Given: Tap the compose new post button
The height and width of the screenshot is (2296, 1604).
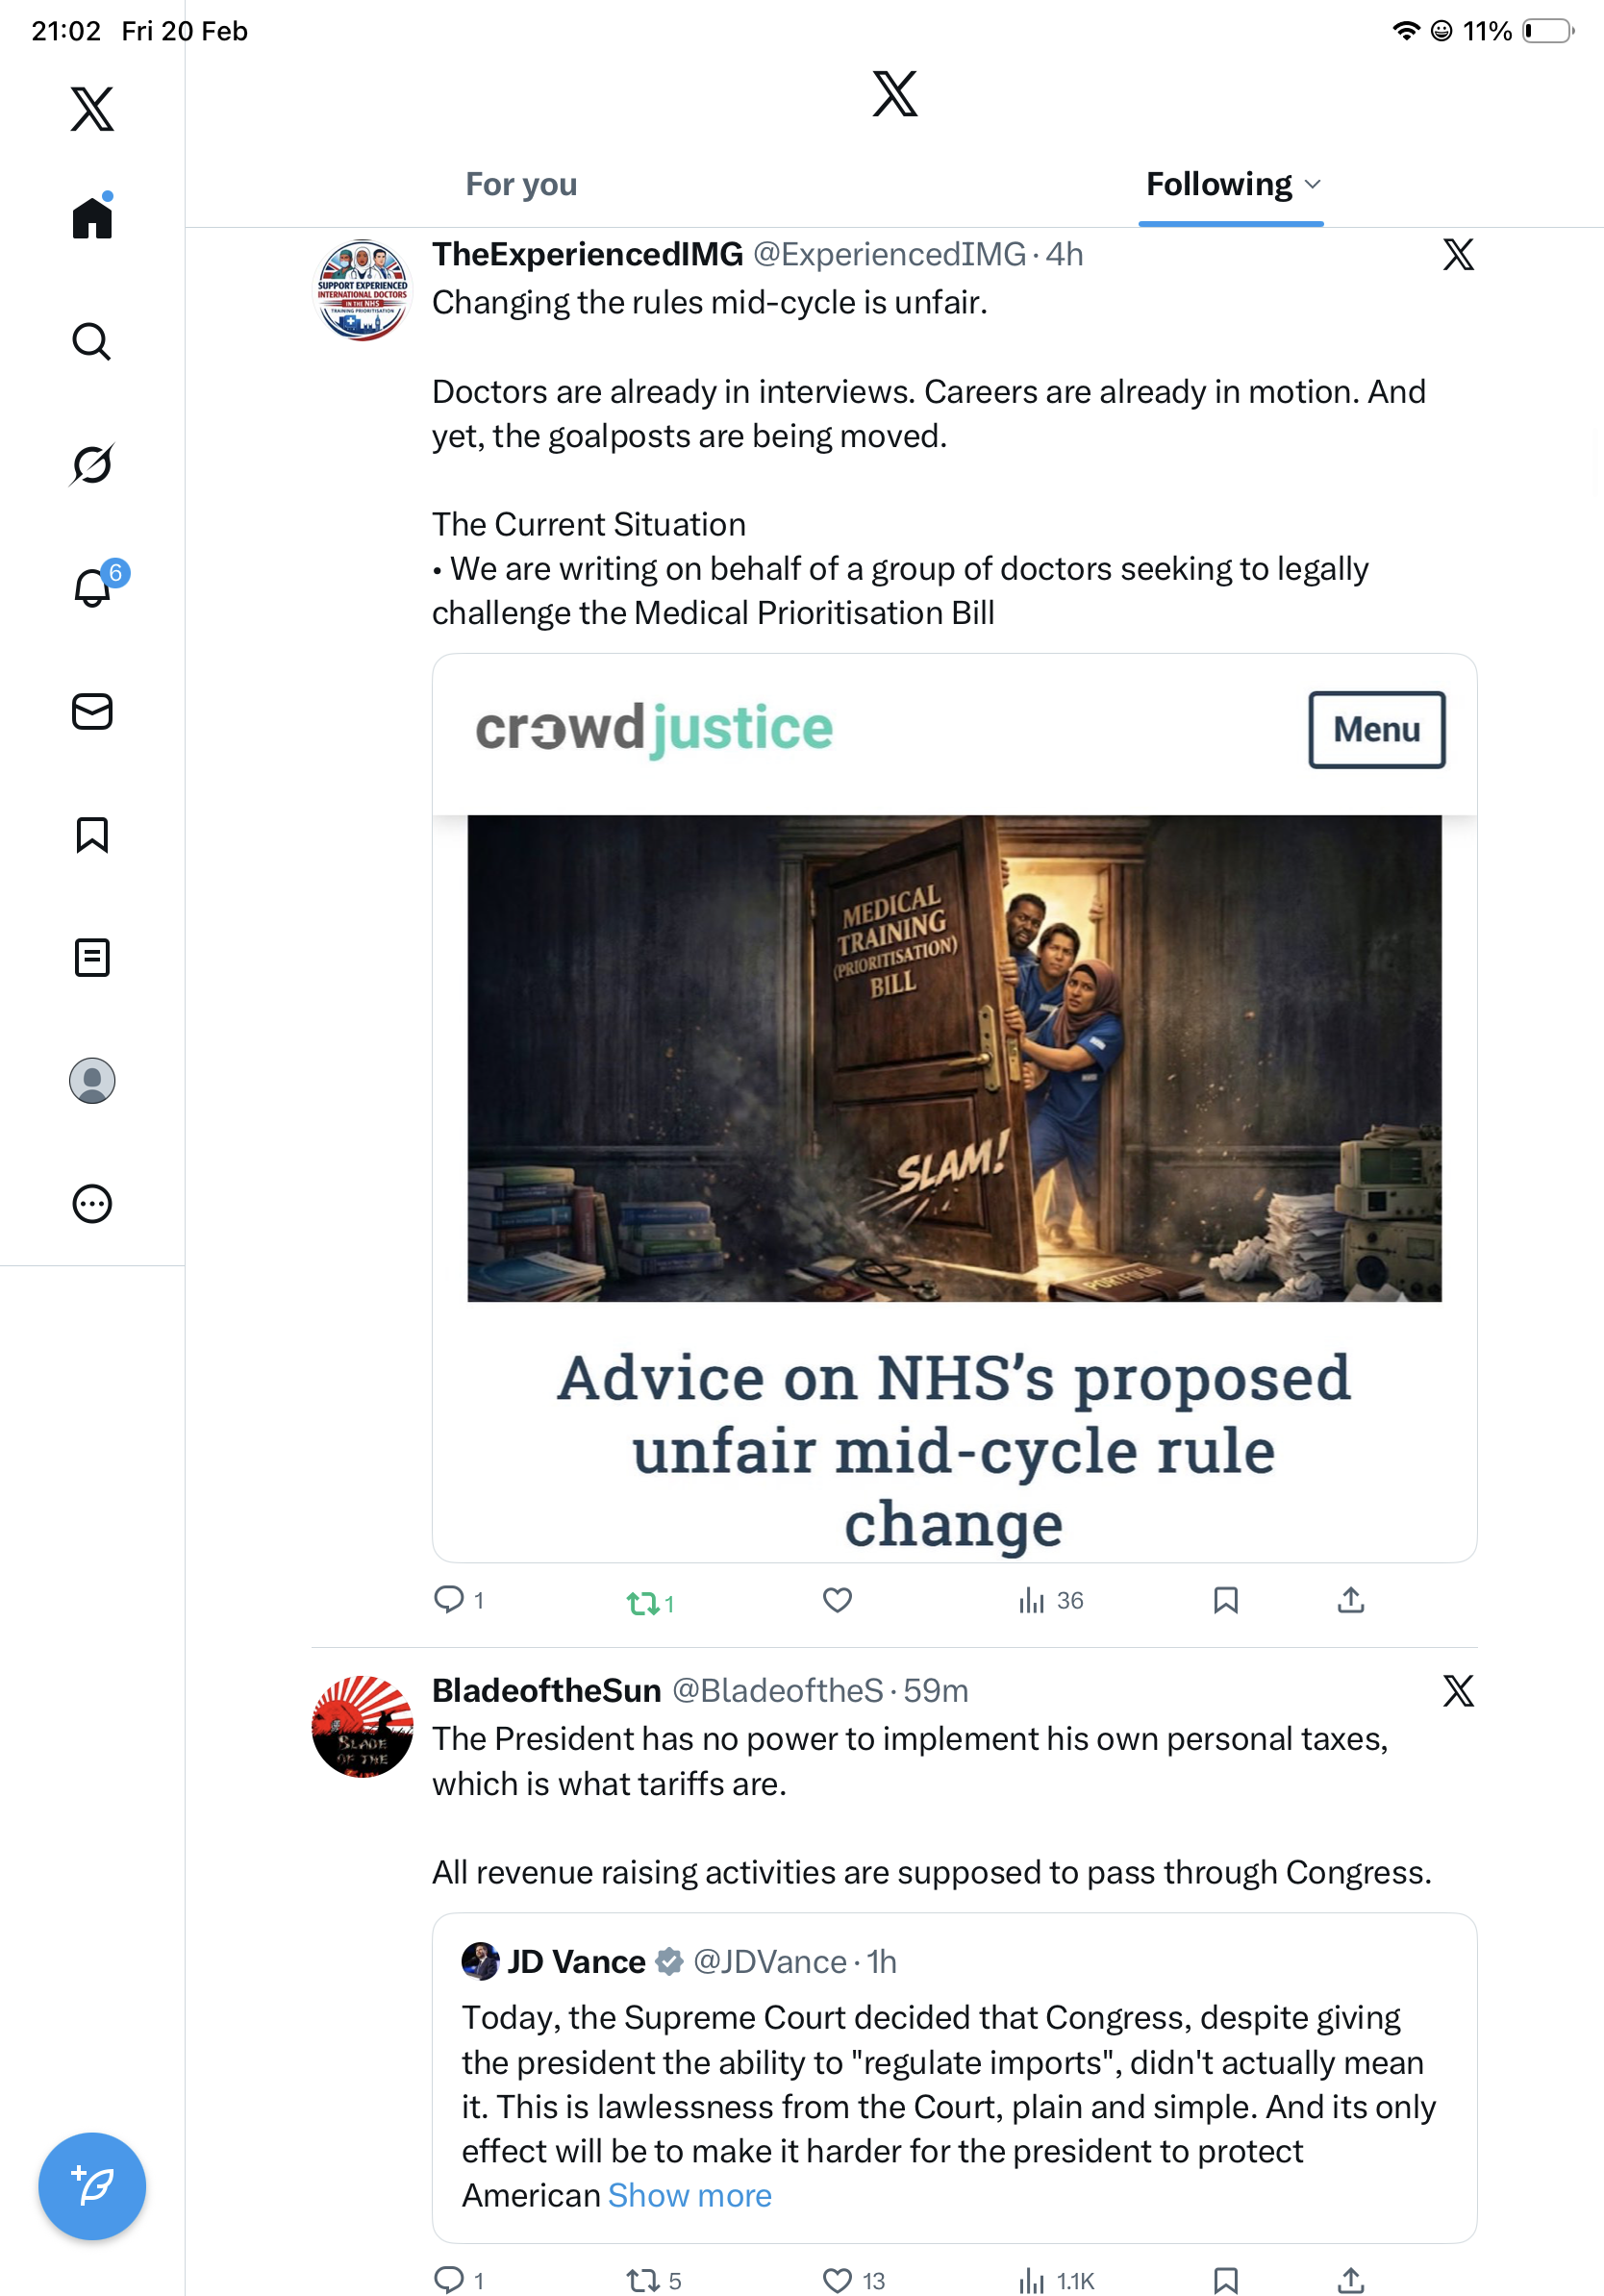Looking at the screenshot, I should 92,2186.
